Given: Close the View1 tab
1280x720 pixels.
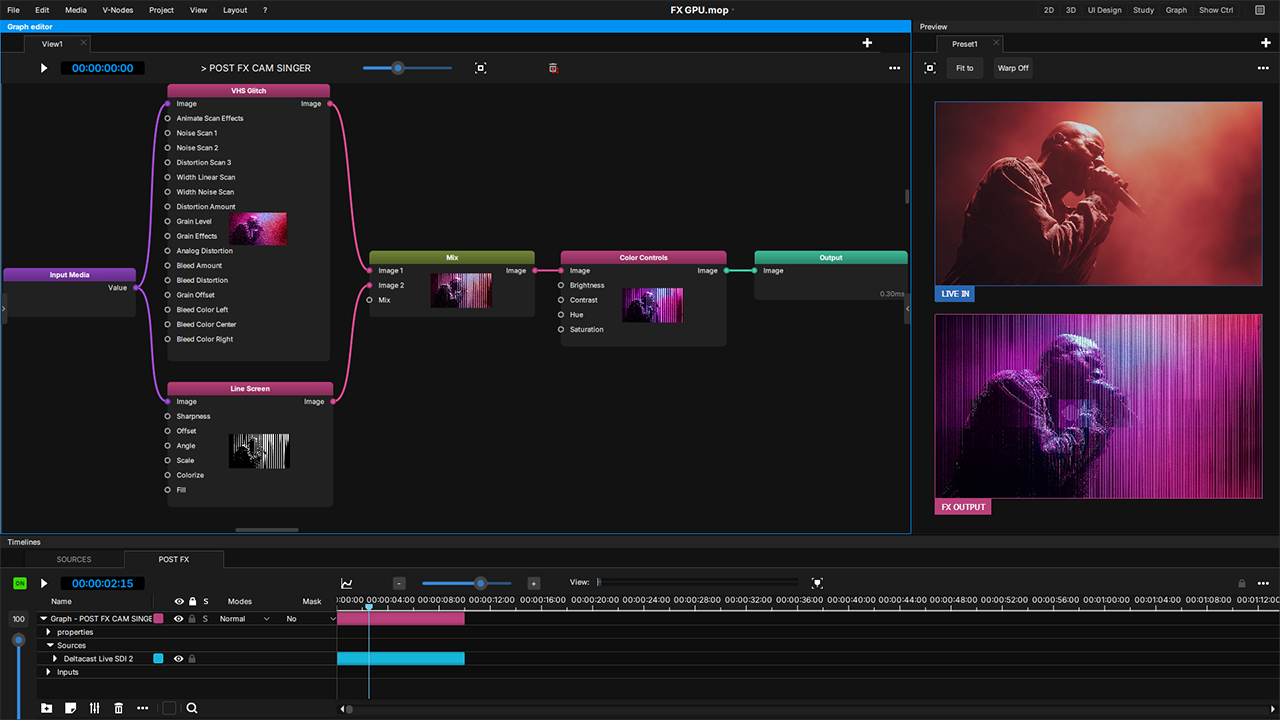Looking at the screenshot, I should point(84,43).
